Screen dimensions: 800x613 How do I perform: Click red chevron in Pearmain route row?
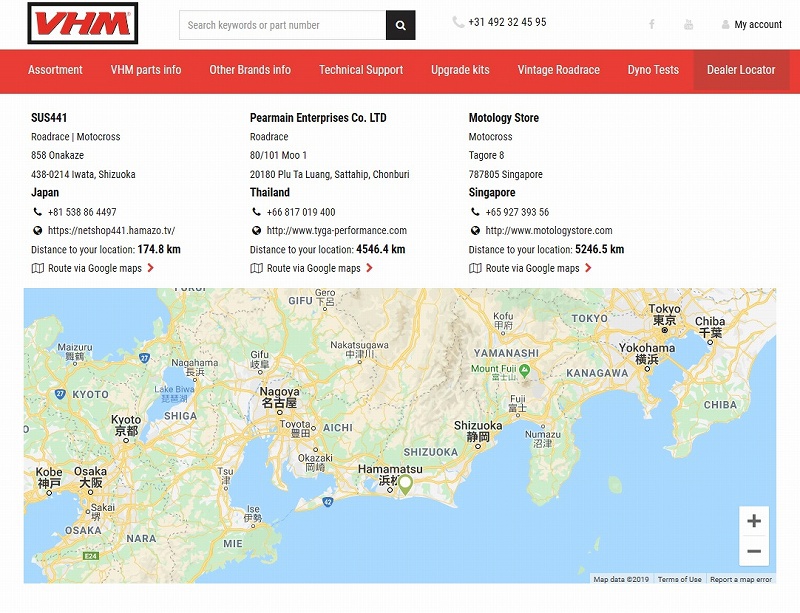pos(369,267)
